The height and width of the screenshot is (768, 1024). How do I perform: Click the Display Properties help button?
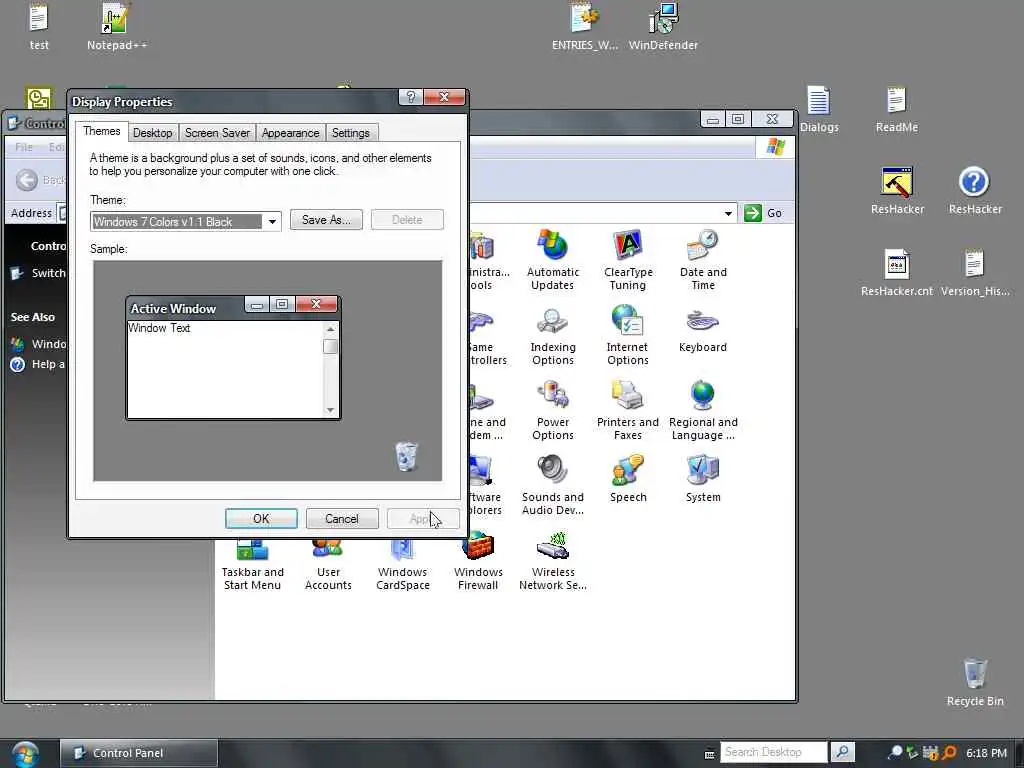click(410, 97)
